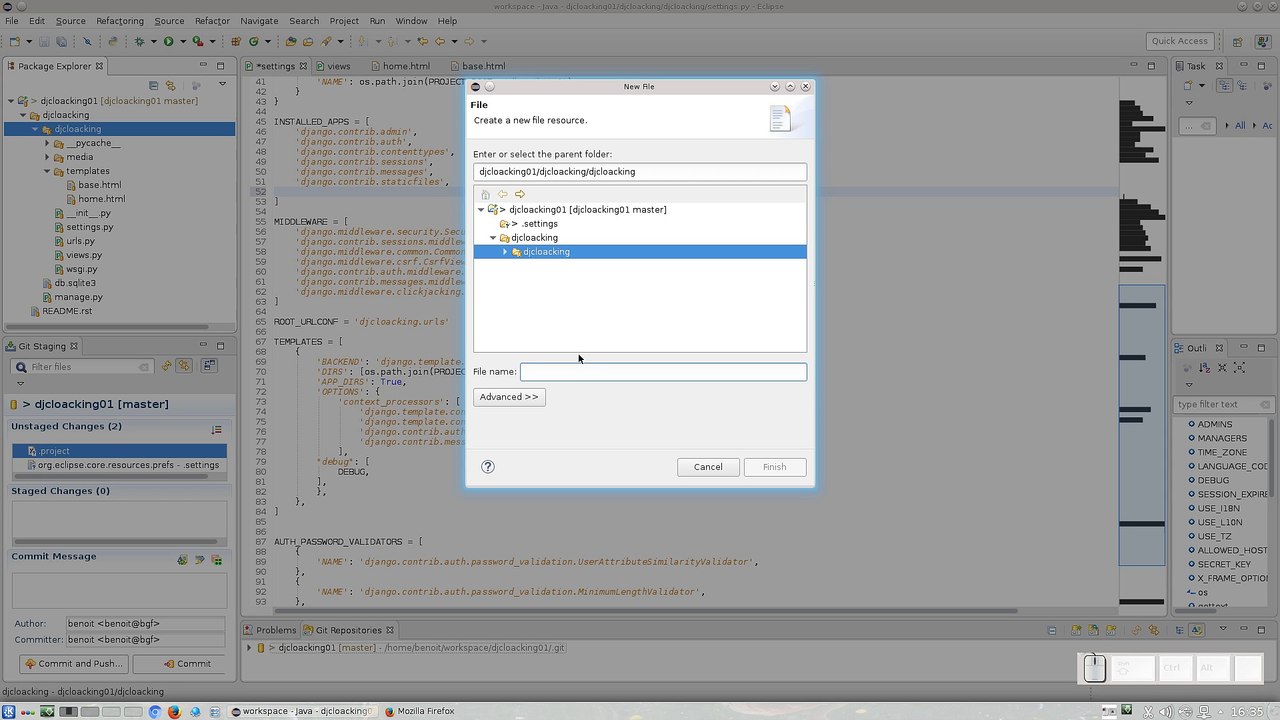Click the help question mark icon
Viewport: 1280px width, 720px height.
coord(488,467)
